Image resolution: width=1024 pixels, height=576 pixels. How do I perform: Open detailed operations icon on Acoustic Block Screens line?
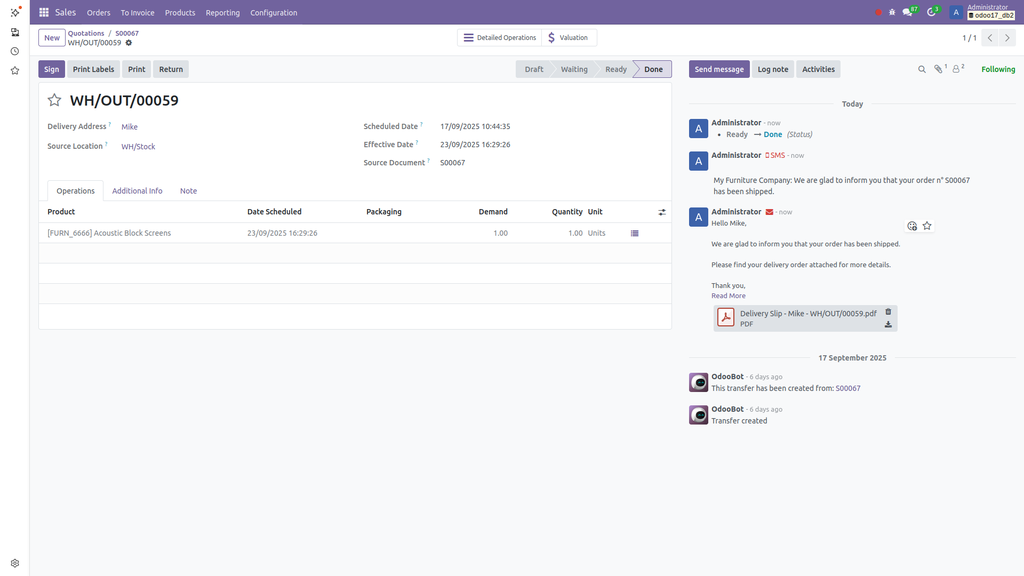tap(634, 232)
